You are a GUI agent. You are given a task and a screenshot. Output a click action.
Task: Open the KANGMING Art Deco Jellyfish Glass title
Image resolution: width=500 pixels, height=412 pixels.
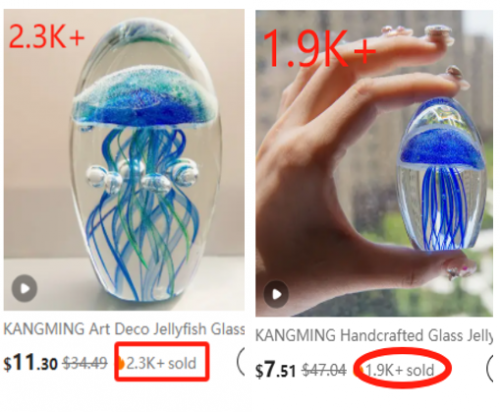(124, 329)
